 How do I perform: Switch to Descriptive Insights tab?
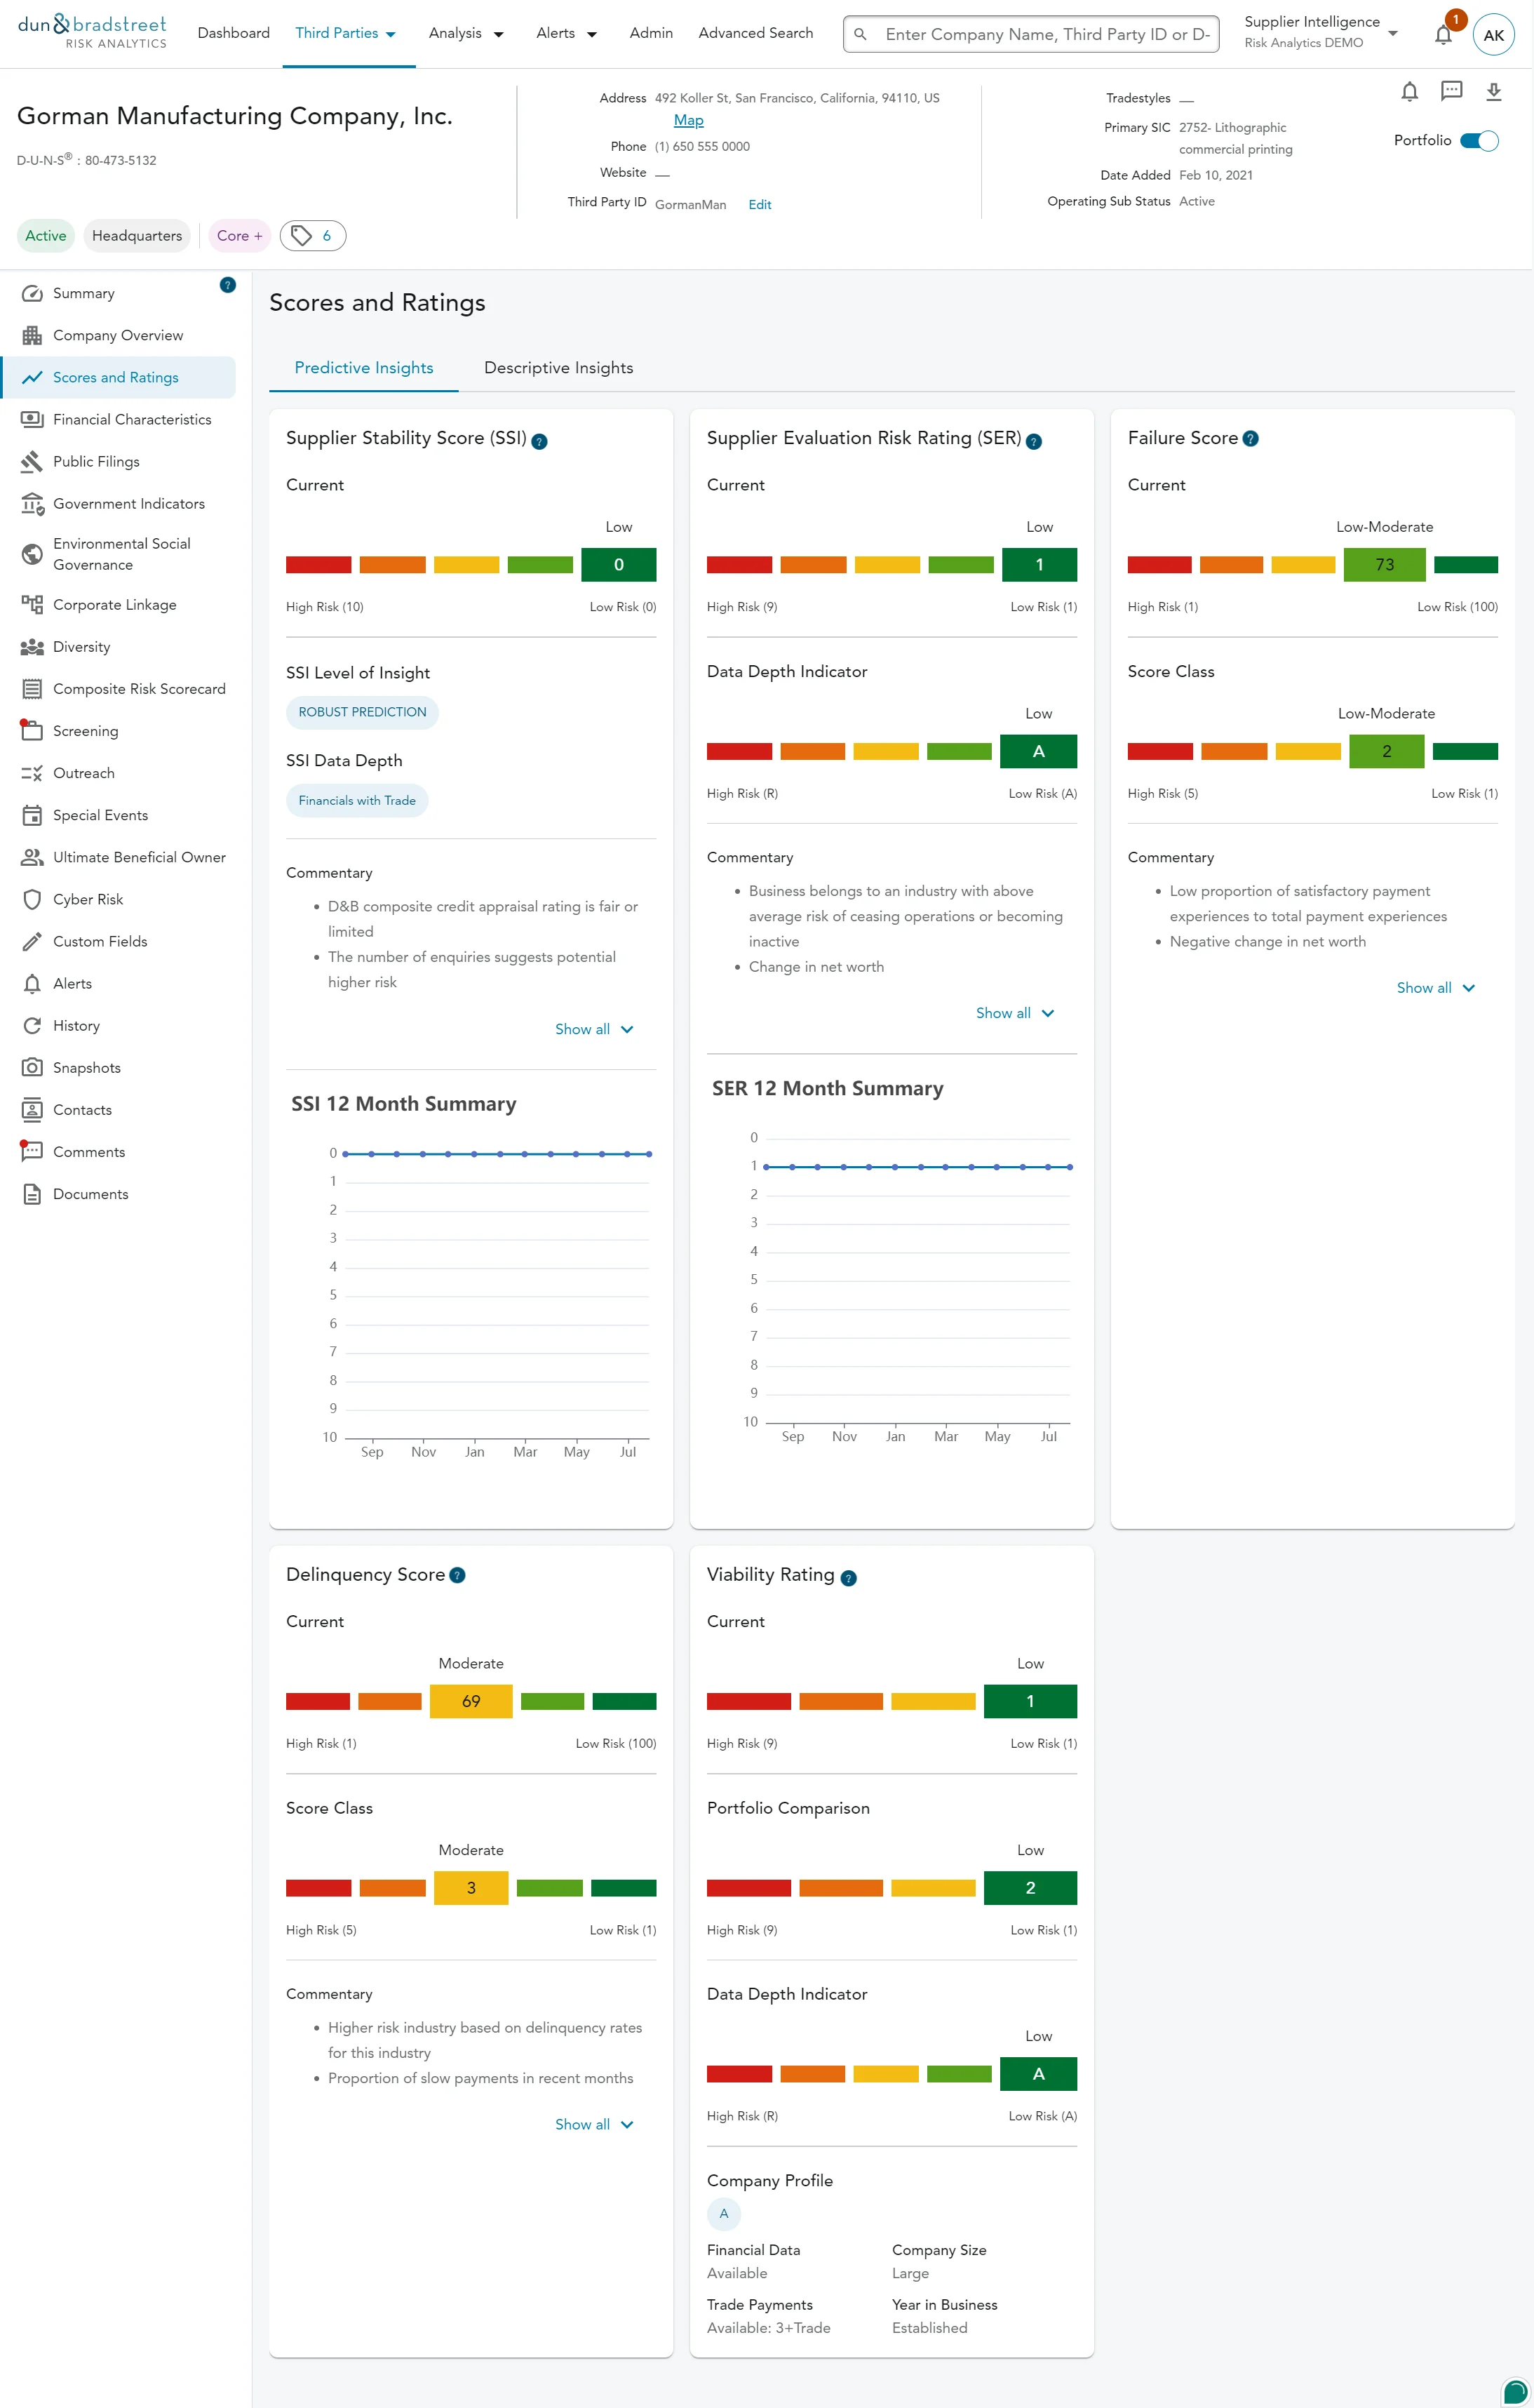(x=558, y=368)
